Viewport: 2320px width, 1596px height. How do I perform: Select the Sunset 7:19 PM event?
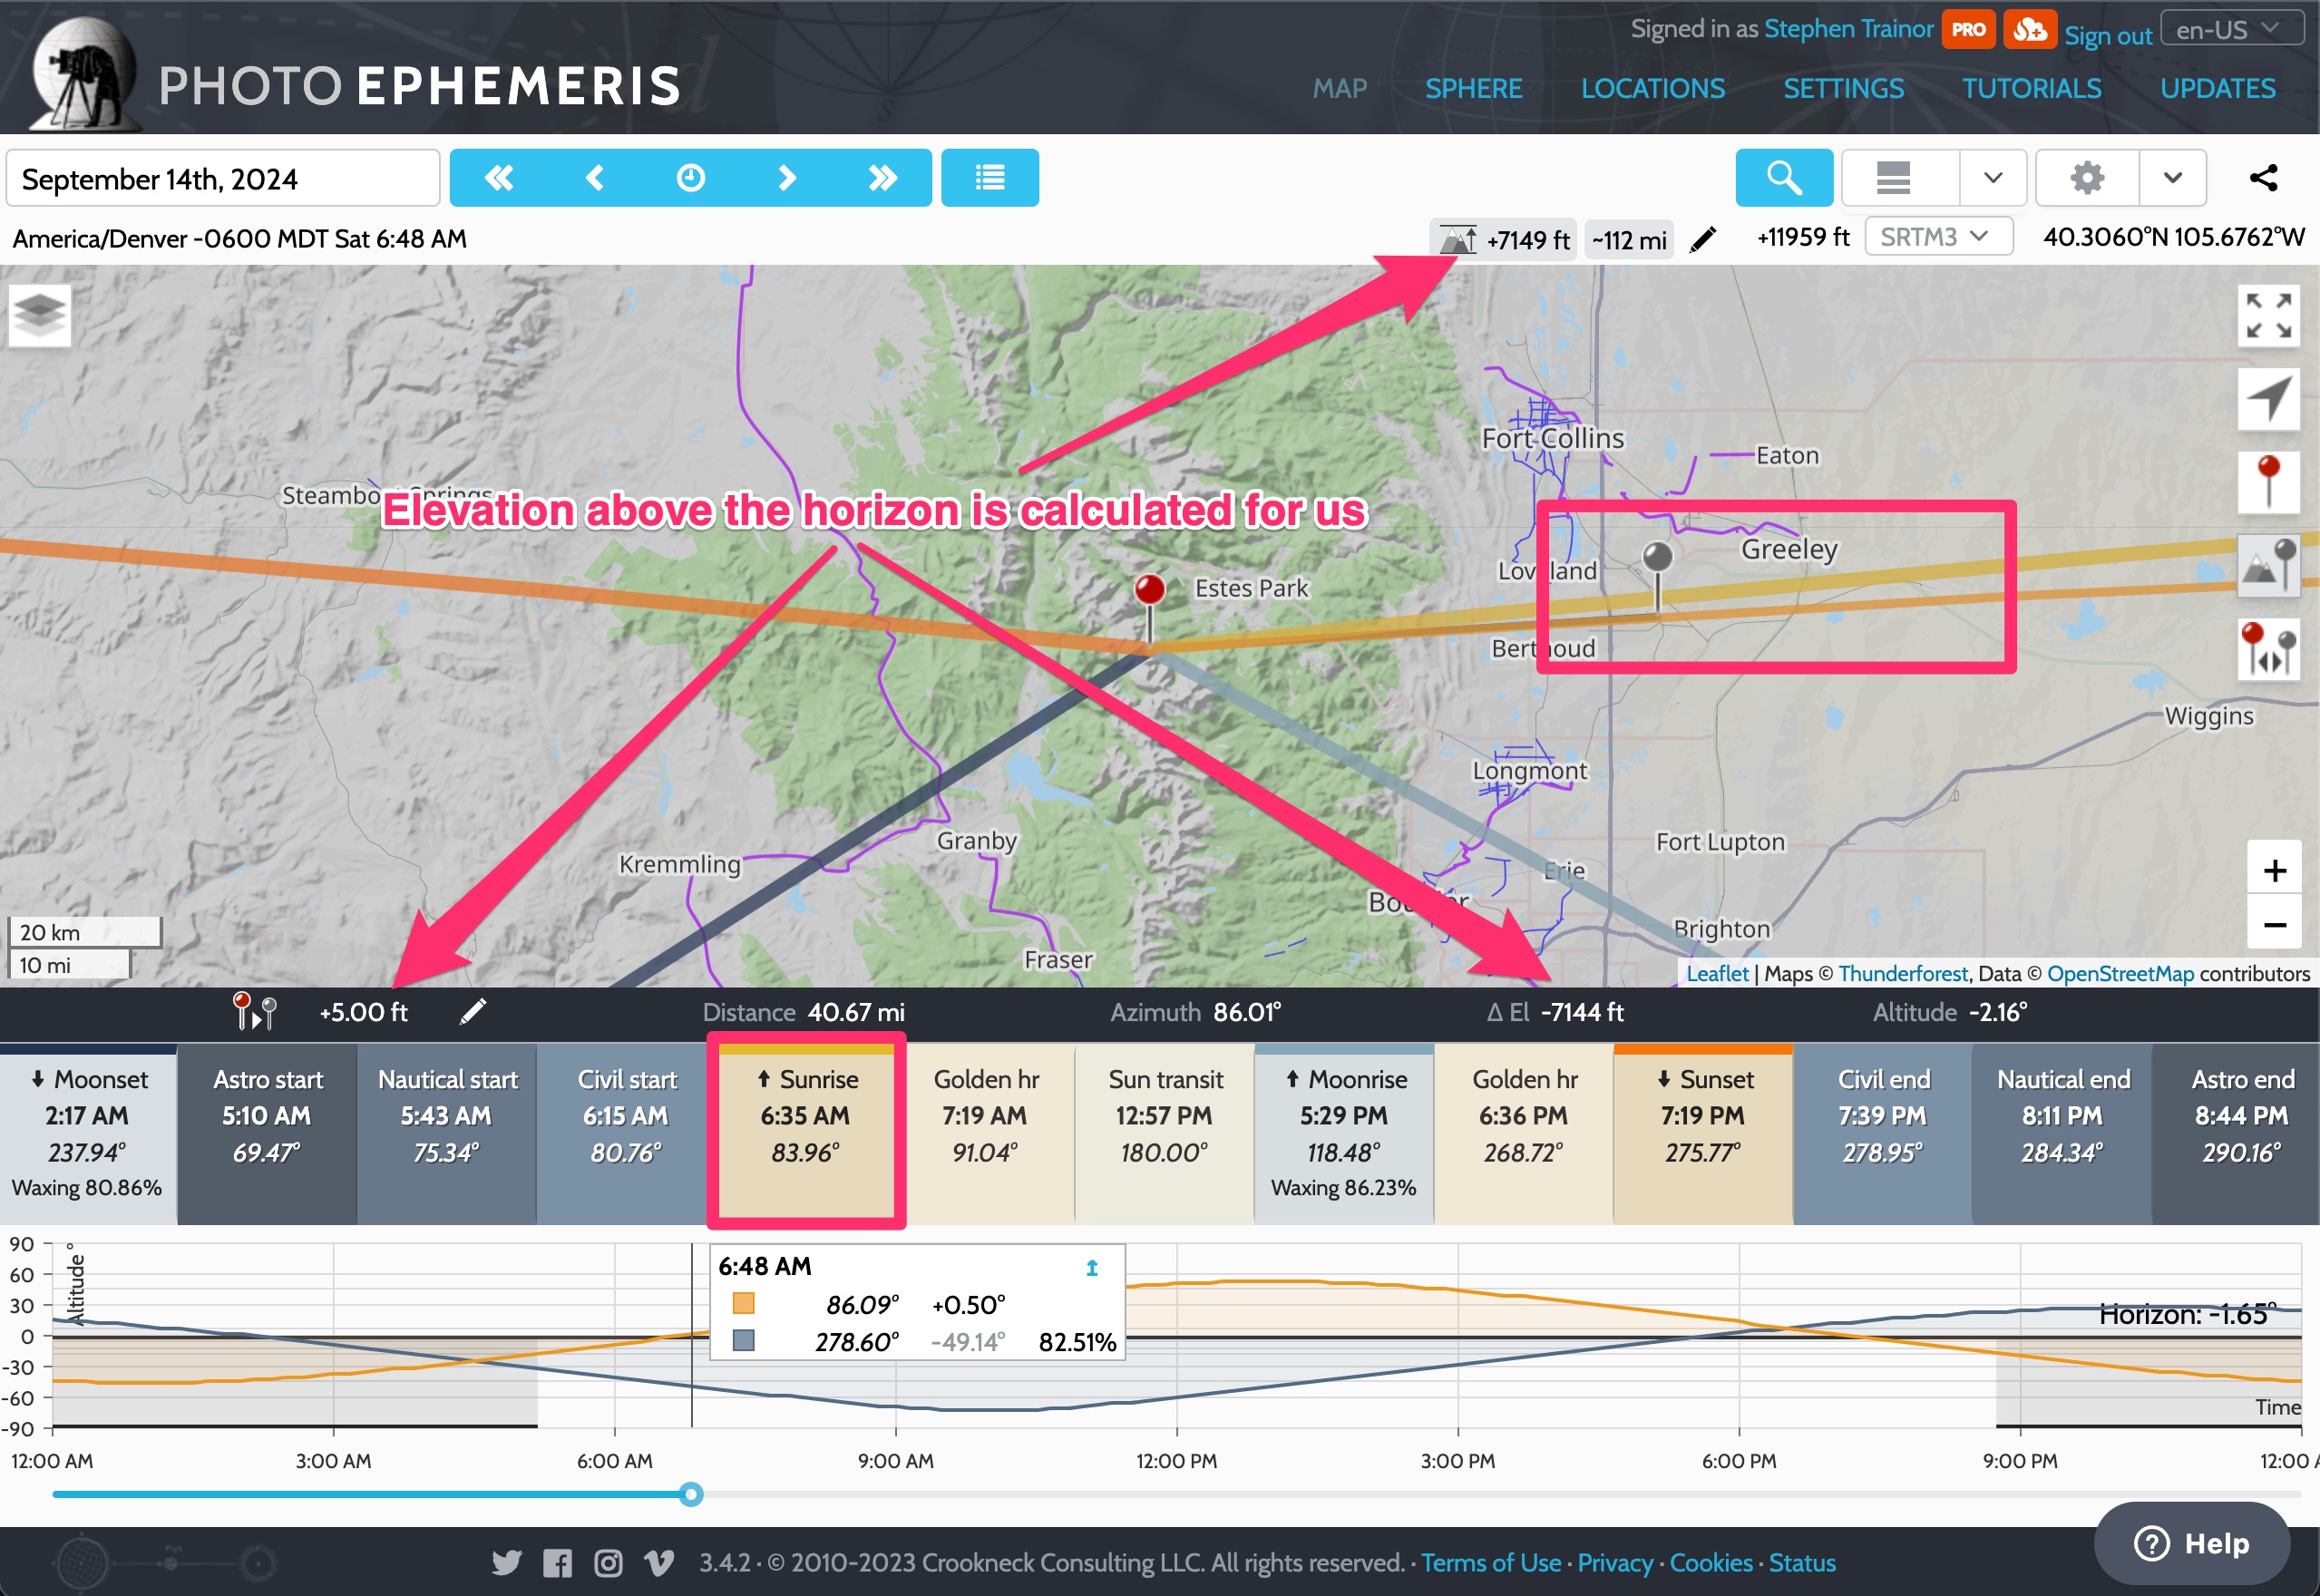[1702, 1134]
